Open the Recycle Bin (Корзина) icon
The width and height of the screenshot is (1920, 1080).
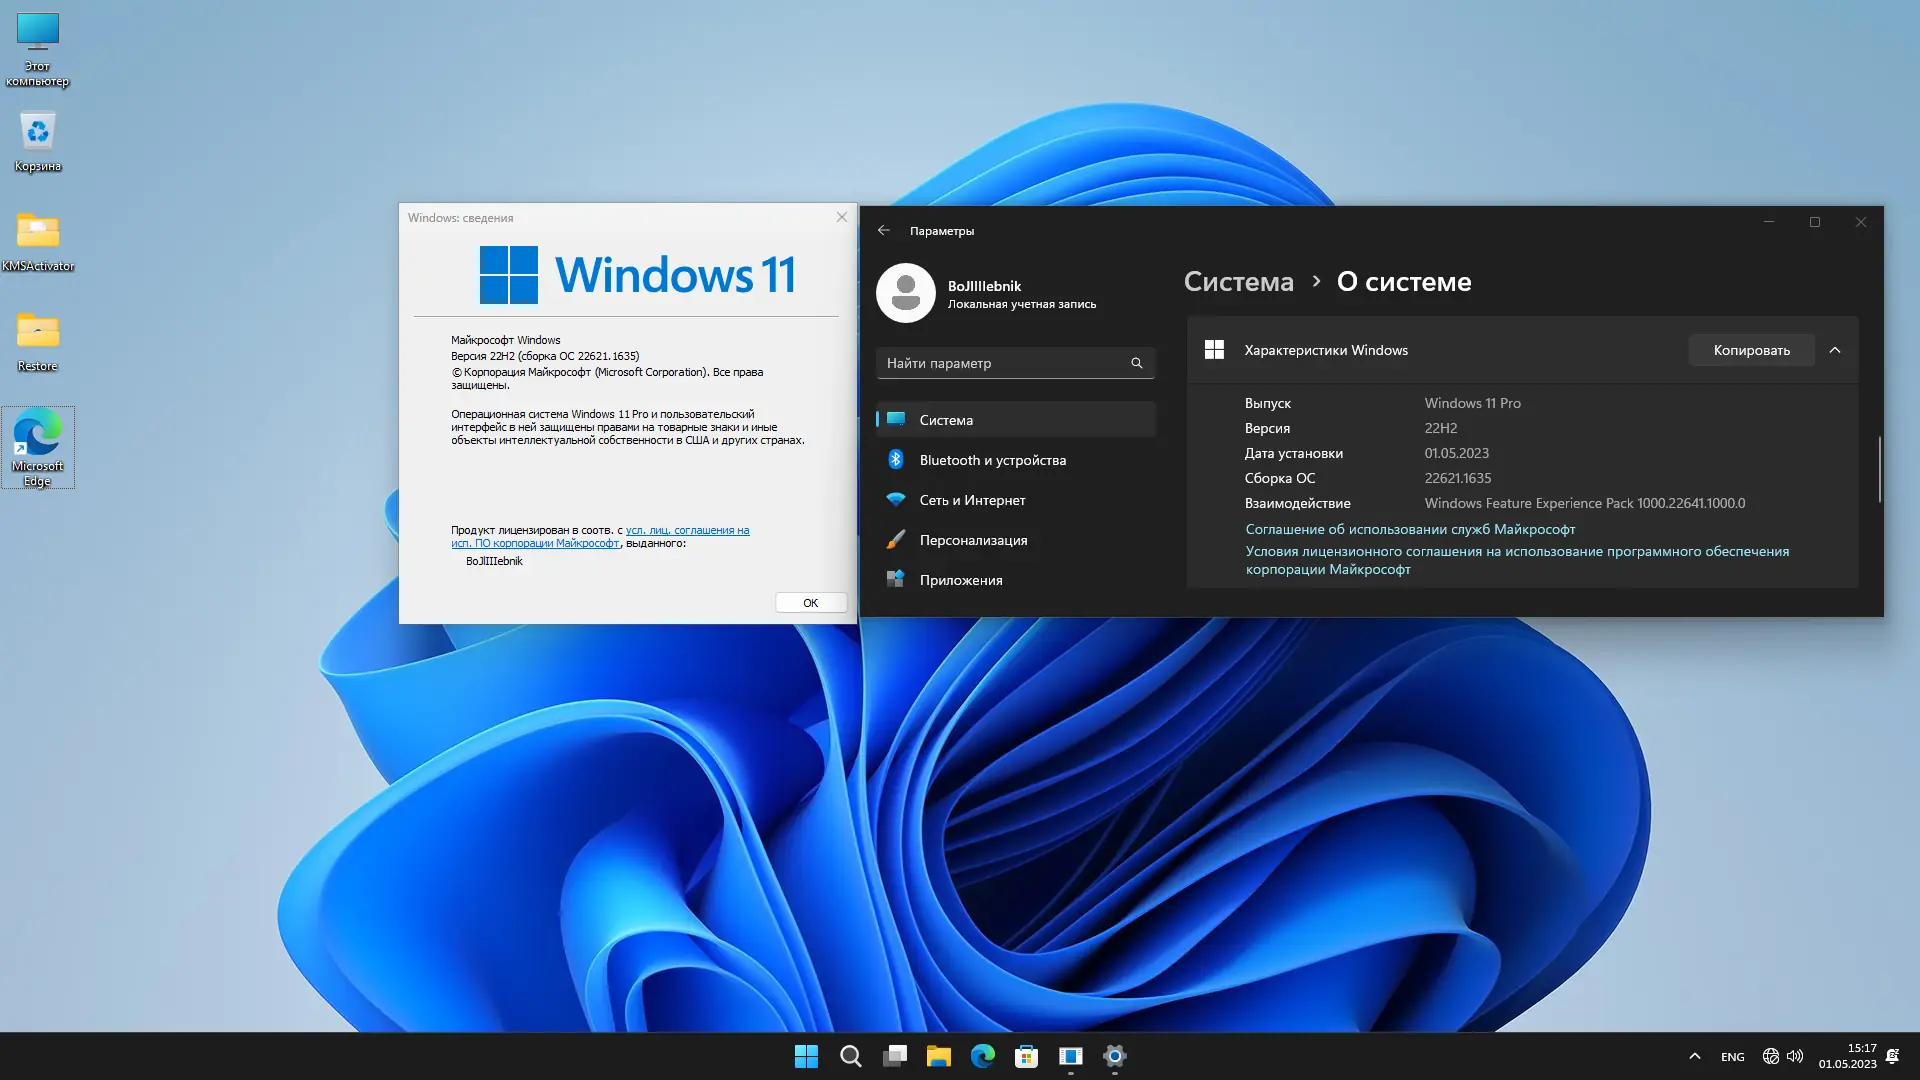(38, 132)
